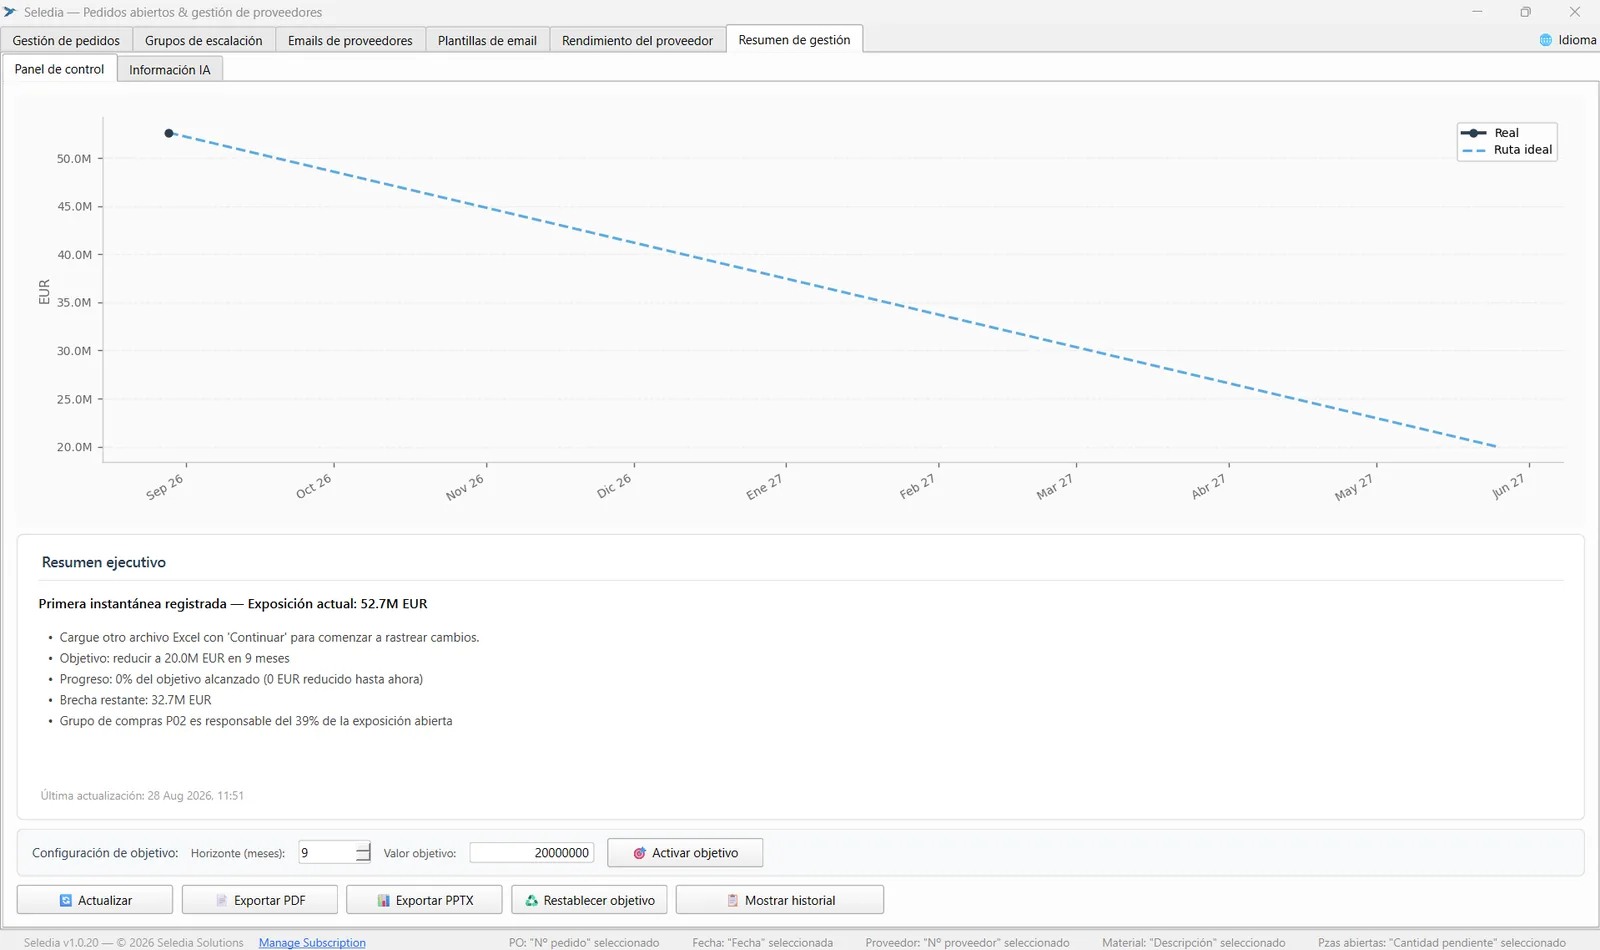1600x950 pixels.
Task: Click the Seledia app logo icon
Action: [10, 12]
